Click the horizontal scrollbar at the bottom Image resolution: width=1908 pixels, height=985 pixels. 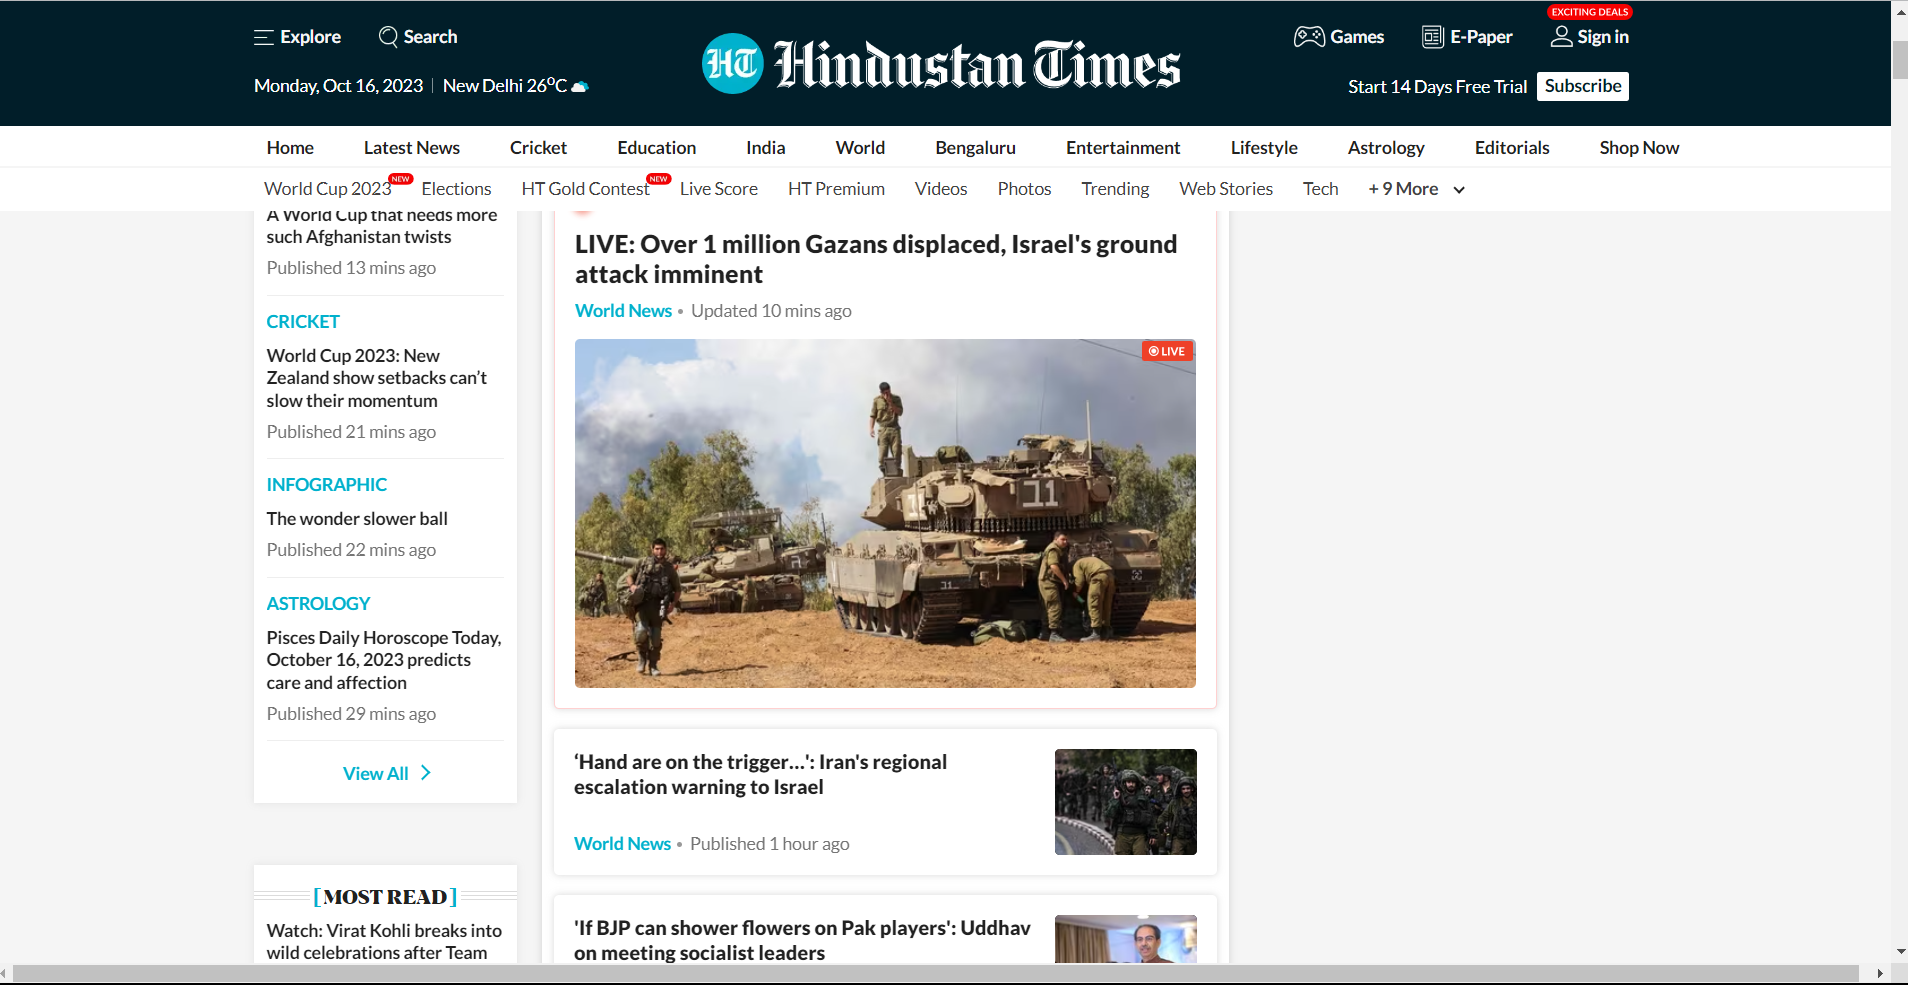(x=936, y=973)
